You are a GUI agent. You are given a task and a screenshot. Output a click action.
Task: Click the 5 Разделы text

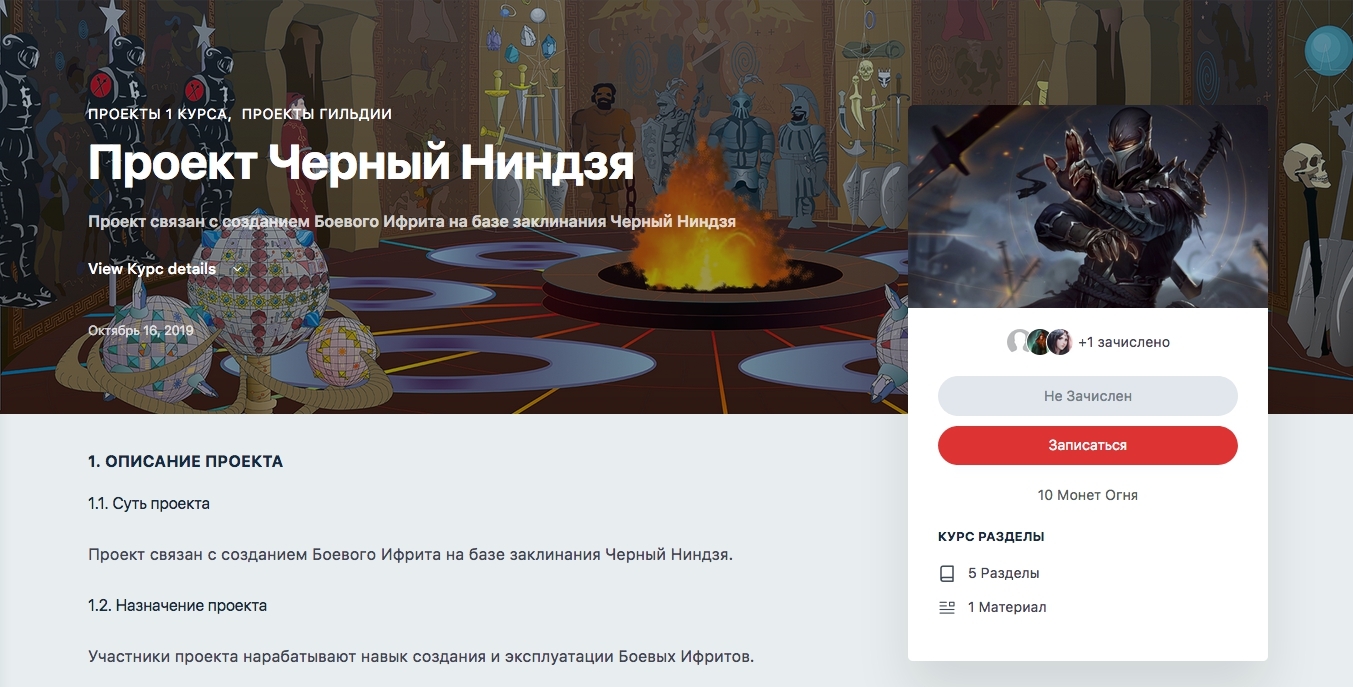coord(1004,574)
